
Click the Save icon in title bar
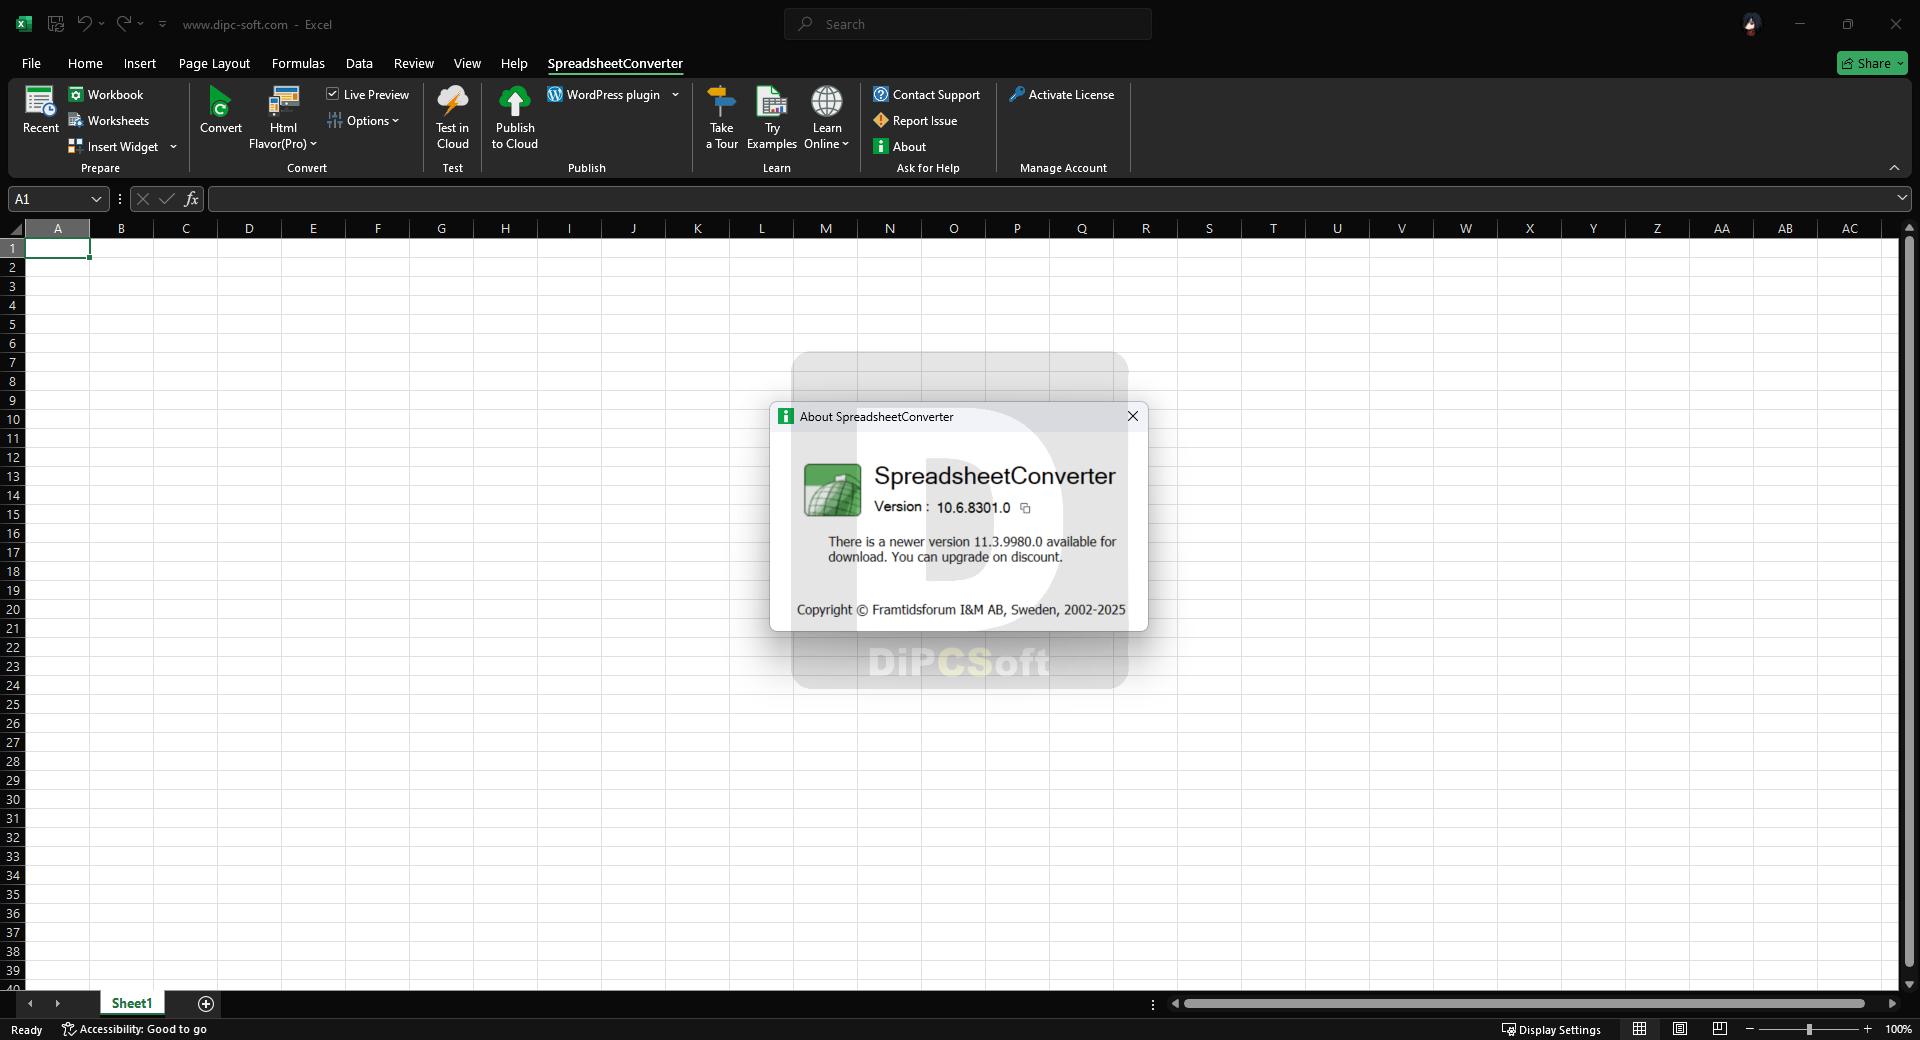coord(56,24)
